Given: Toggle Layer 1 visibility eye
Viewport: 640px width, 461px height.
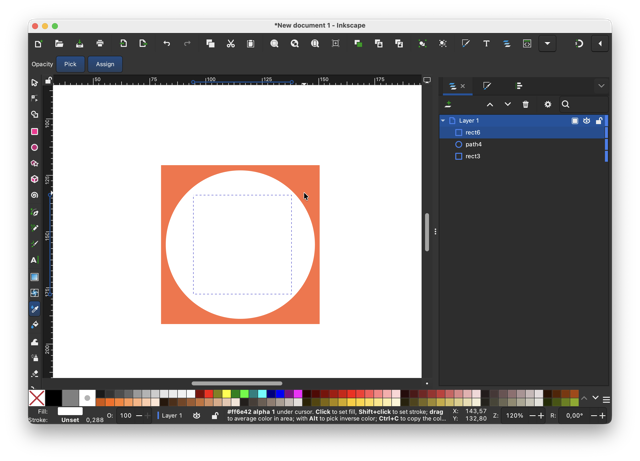Looking at the screenshot, I should pos(587,120).
